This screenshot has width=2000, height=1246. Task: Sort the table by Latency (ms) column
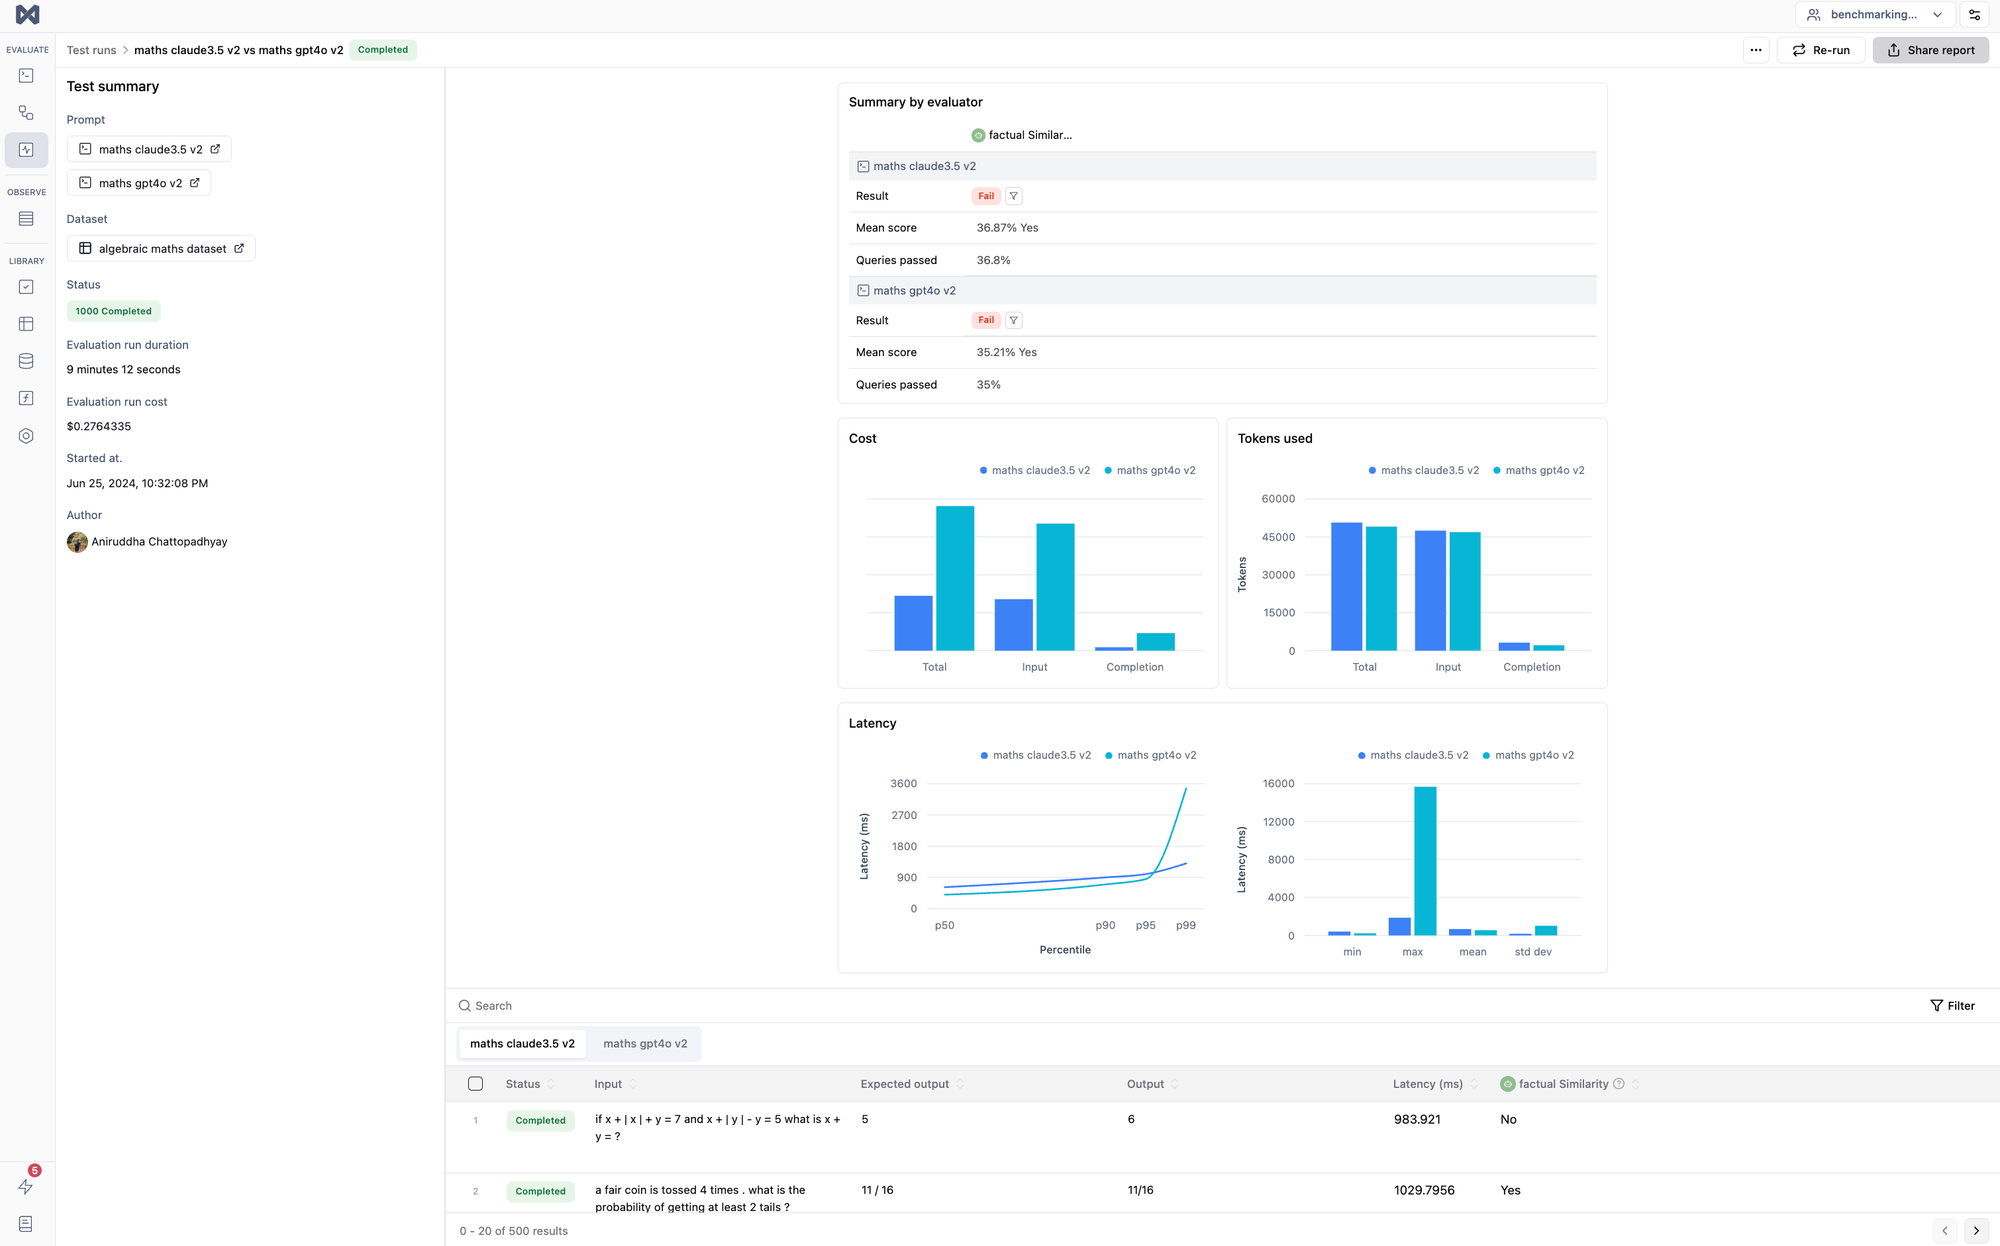1474,1084
